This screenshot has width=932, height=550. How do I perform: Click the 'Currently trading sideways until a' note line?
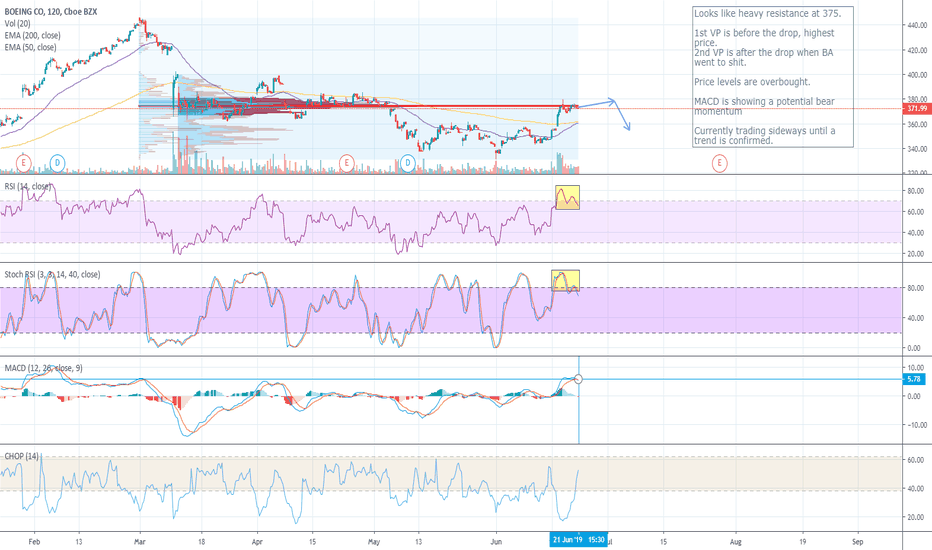coord(764,130)
